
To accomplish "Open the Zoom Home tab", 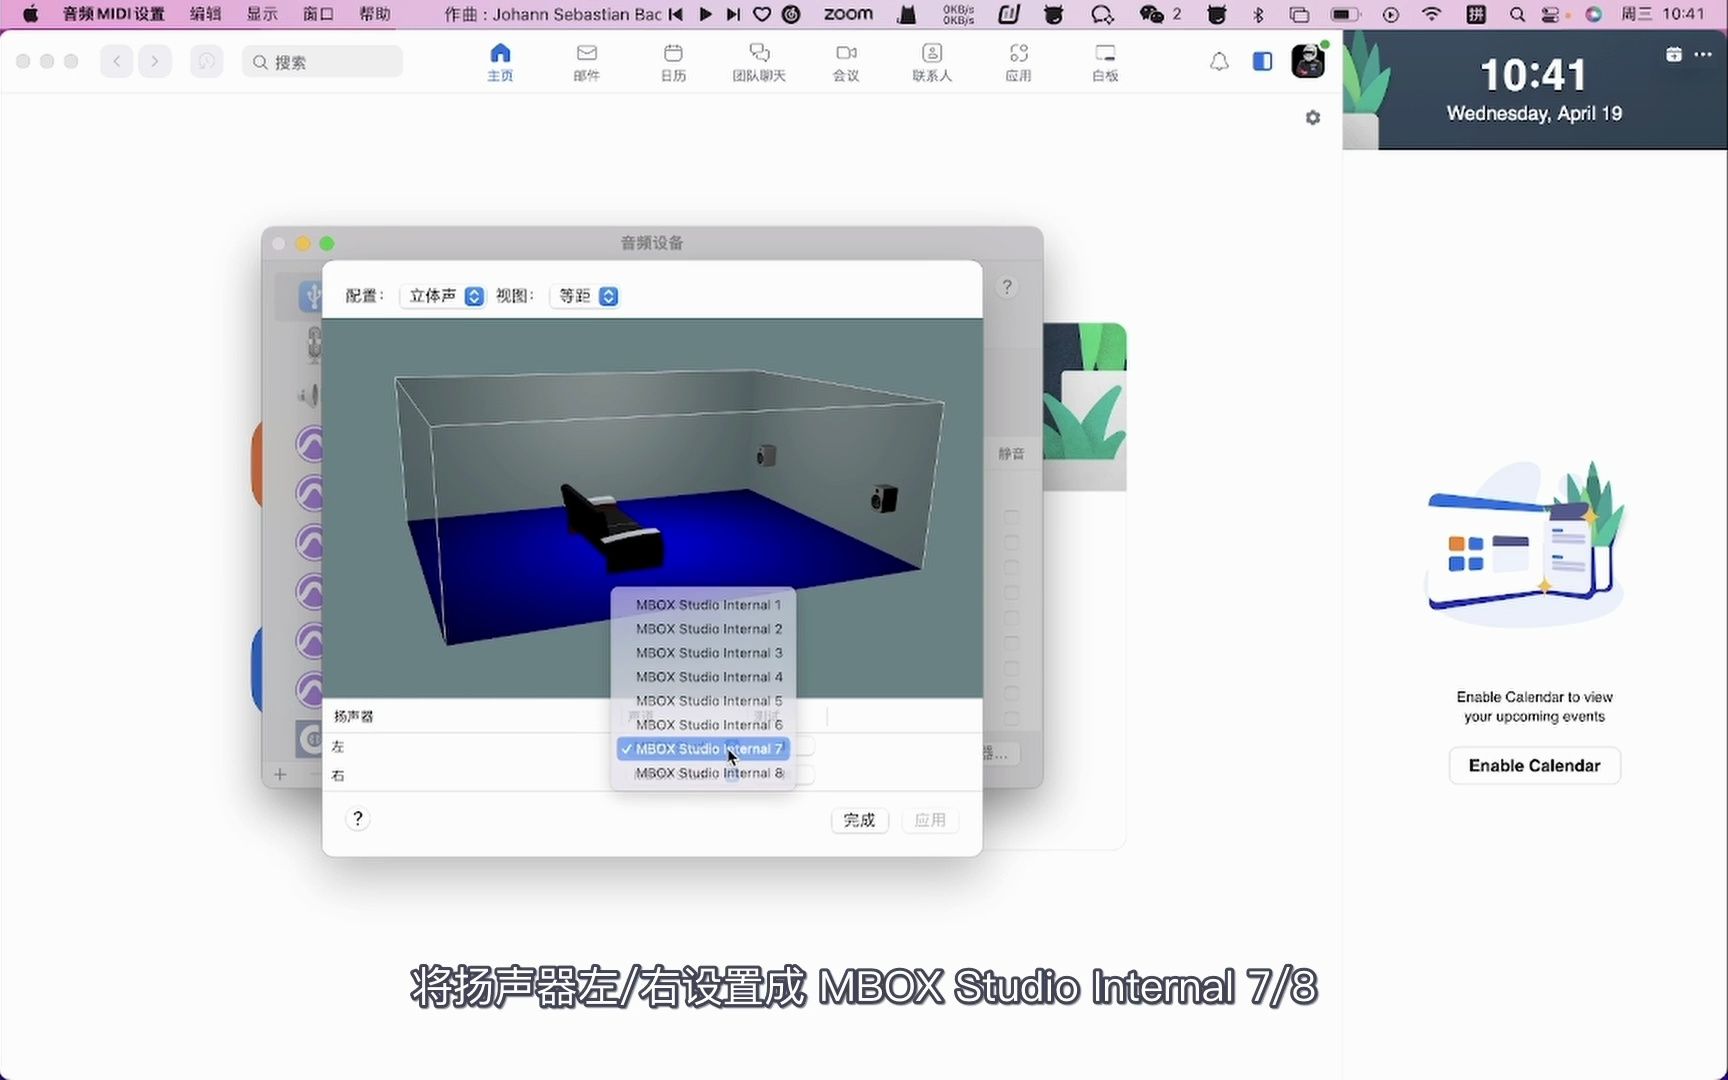I will pyautogui.click(x=500, y=62).
